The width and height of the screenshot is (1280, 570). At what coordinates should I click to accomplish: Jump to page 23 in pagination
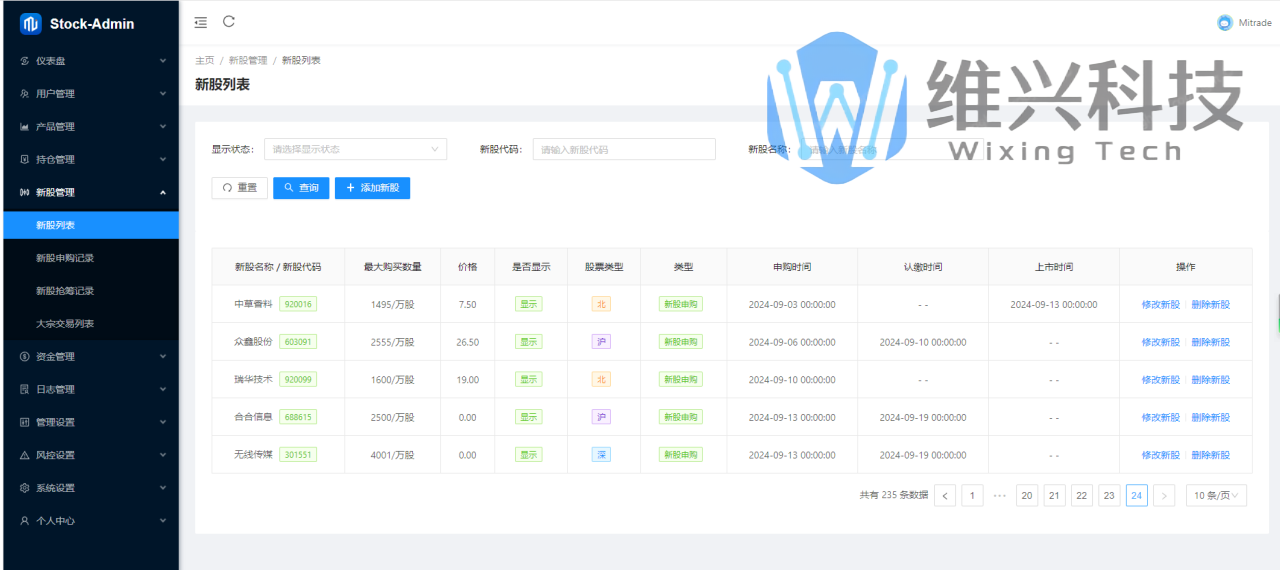pos(1109,495)
